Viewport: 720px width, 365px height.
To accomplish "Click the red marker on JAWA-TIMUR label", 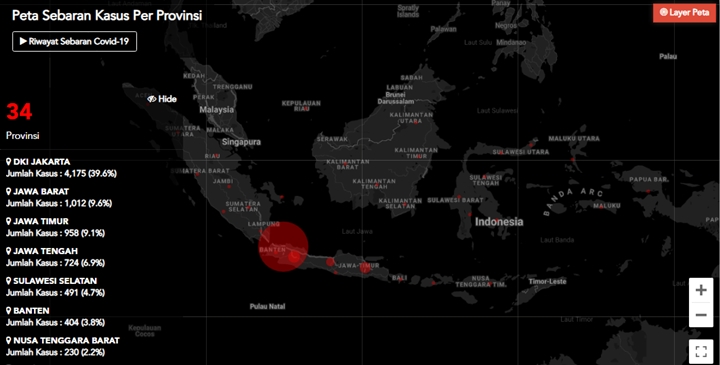I will (x=366, y=268).
